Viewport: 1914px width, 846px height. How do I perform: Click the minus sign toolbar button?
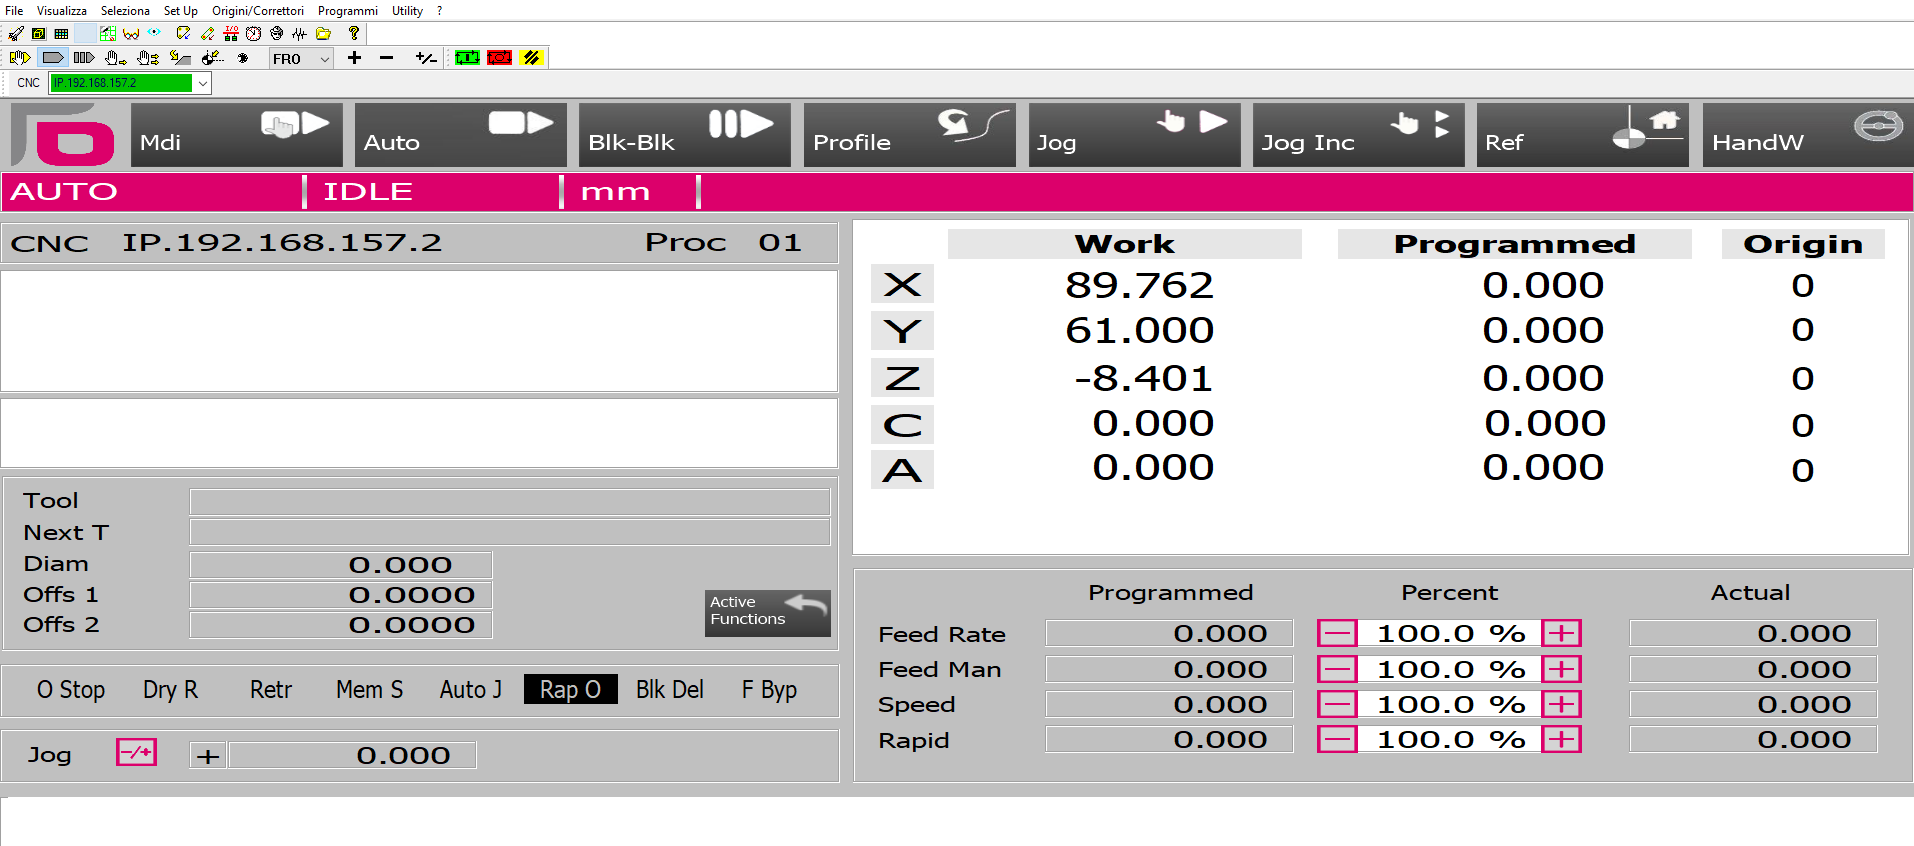pyautogui.click(x=386, y=58)
